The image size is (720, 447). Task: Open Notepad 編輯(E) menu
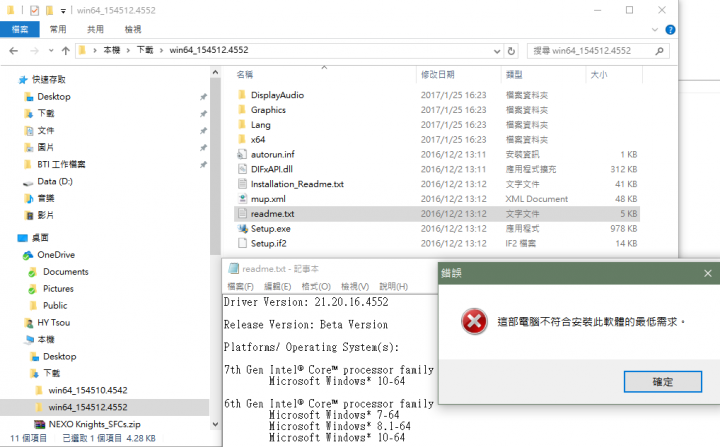coord(277,286)
